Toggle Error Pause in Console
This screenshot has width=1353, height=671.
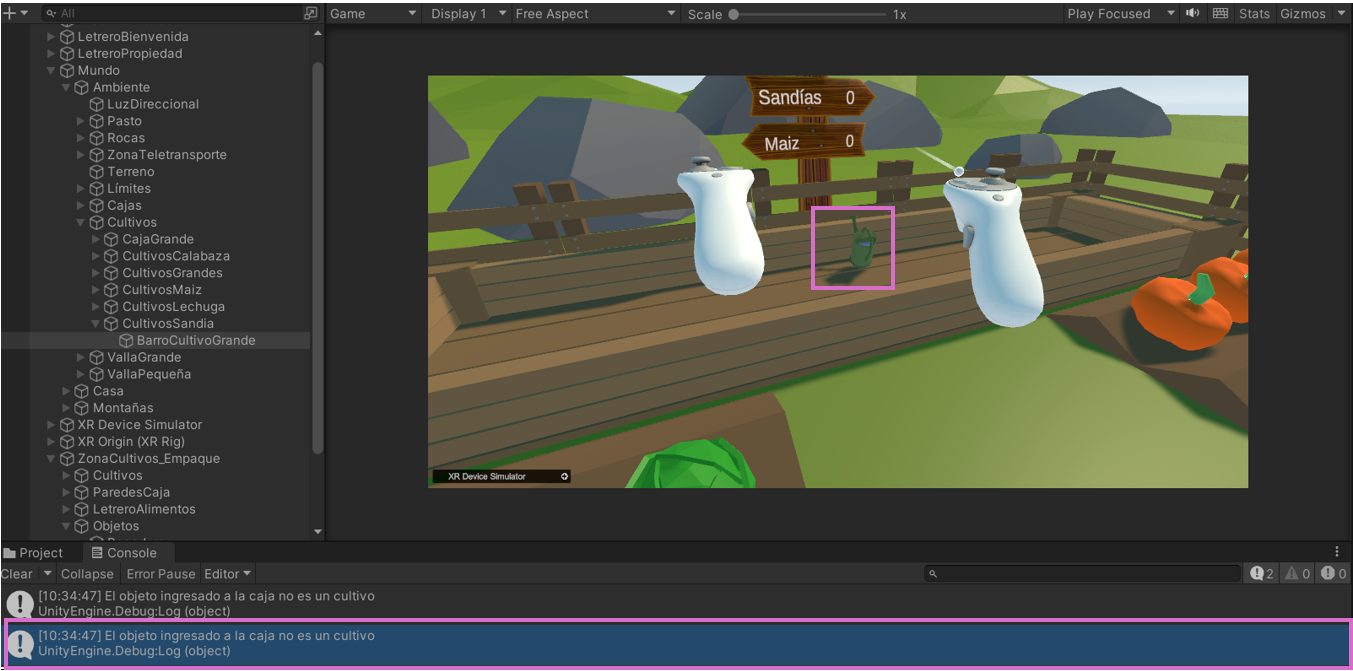click(x=161, y=574)
